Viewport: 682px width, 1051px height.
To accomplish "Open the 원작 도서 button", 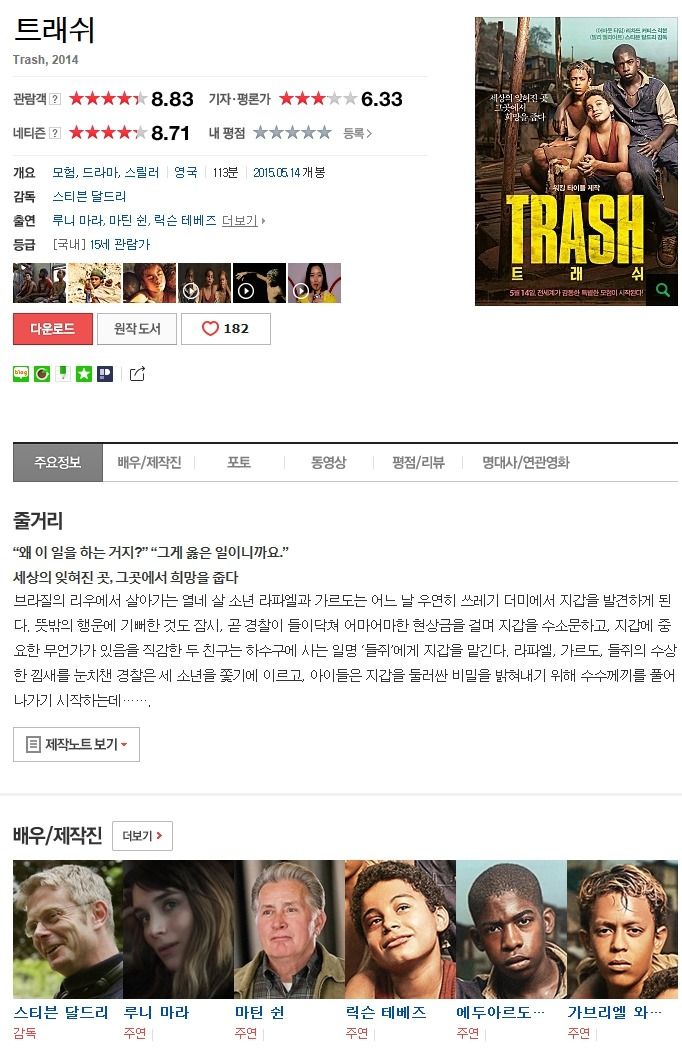I will tap(137, 328).
